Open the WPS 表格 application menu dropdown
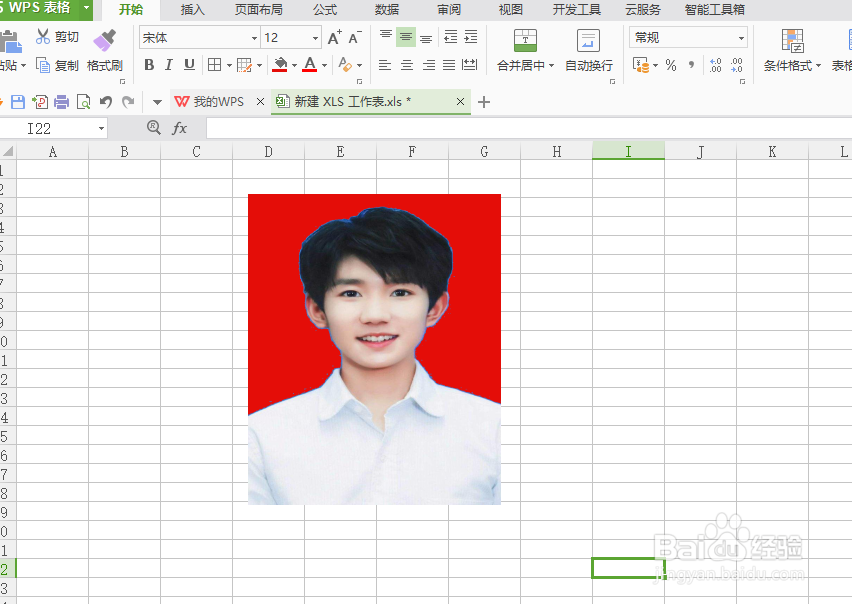This screenshot has width=852, height=604. pos(86,8)
